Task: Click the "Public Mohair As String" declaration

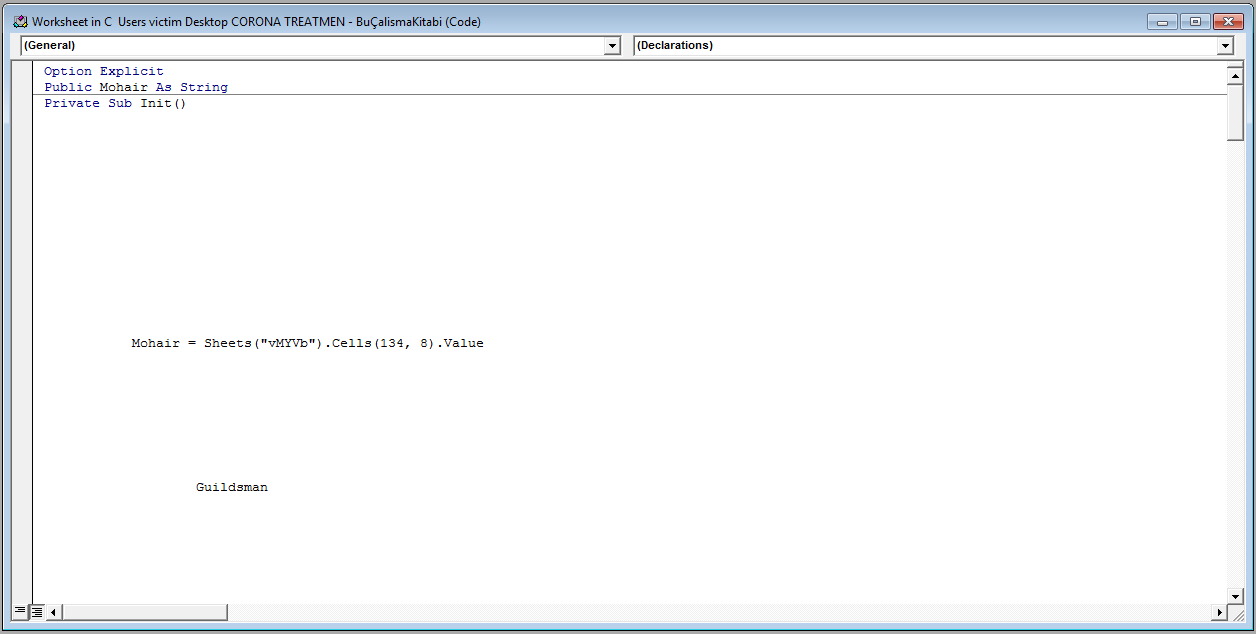Action: (136, 88)
